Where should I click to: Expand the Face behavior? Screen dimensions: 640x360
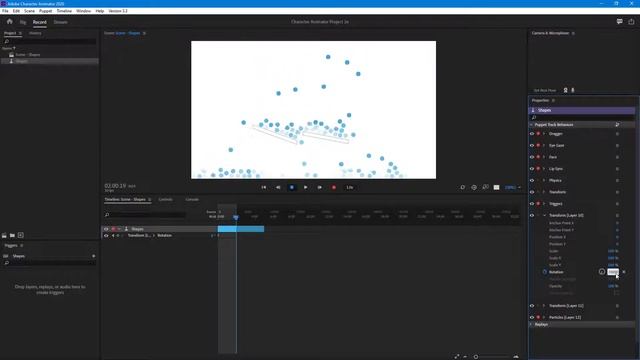coord(544,157)
